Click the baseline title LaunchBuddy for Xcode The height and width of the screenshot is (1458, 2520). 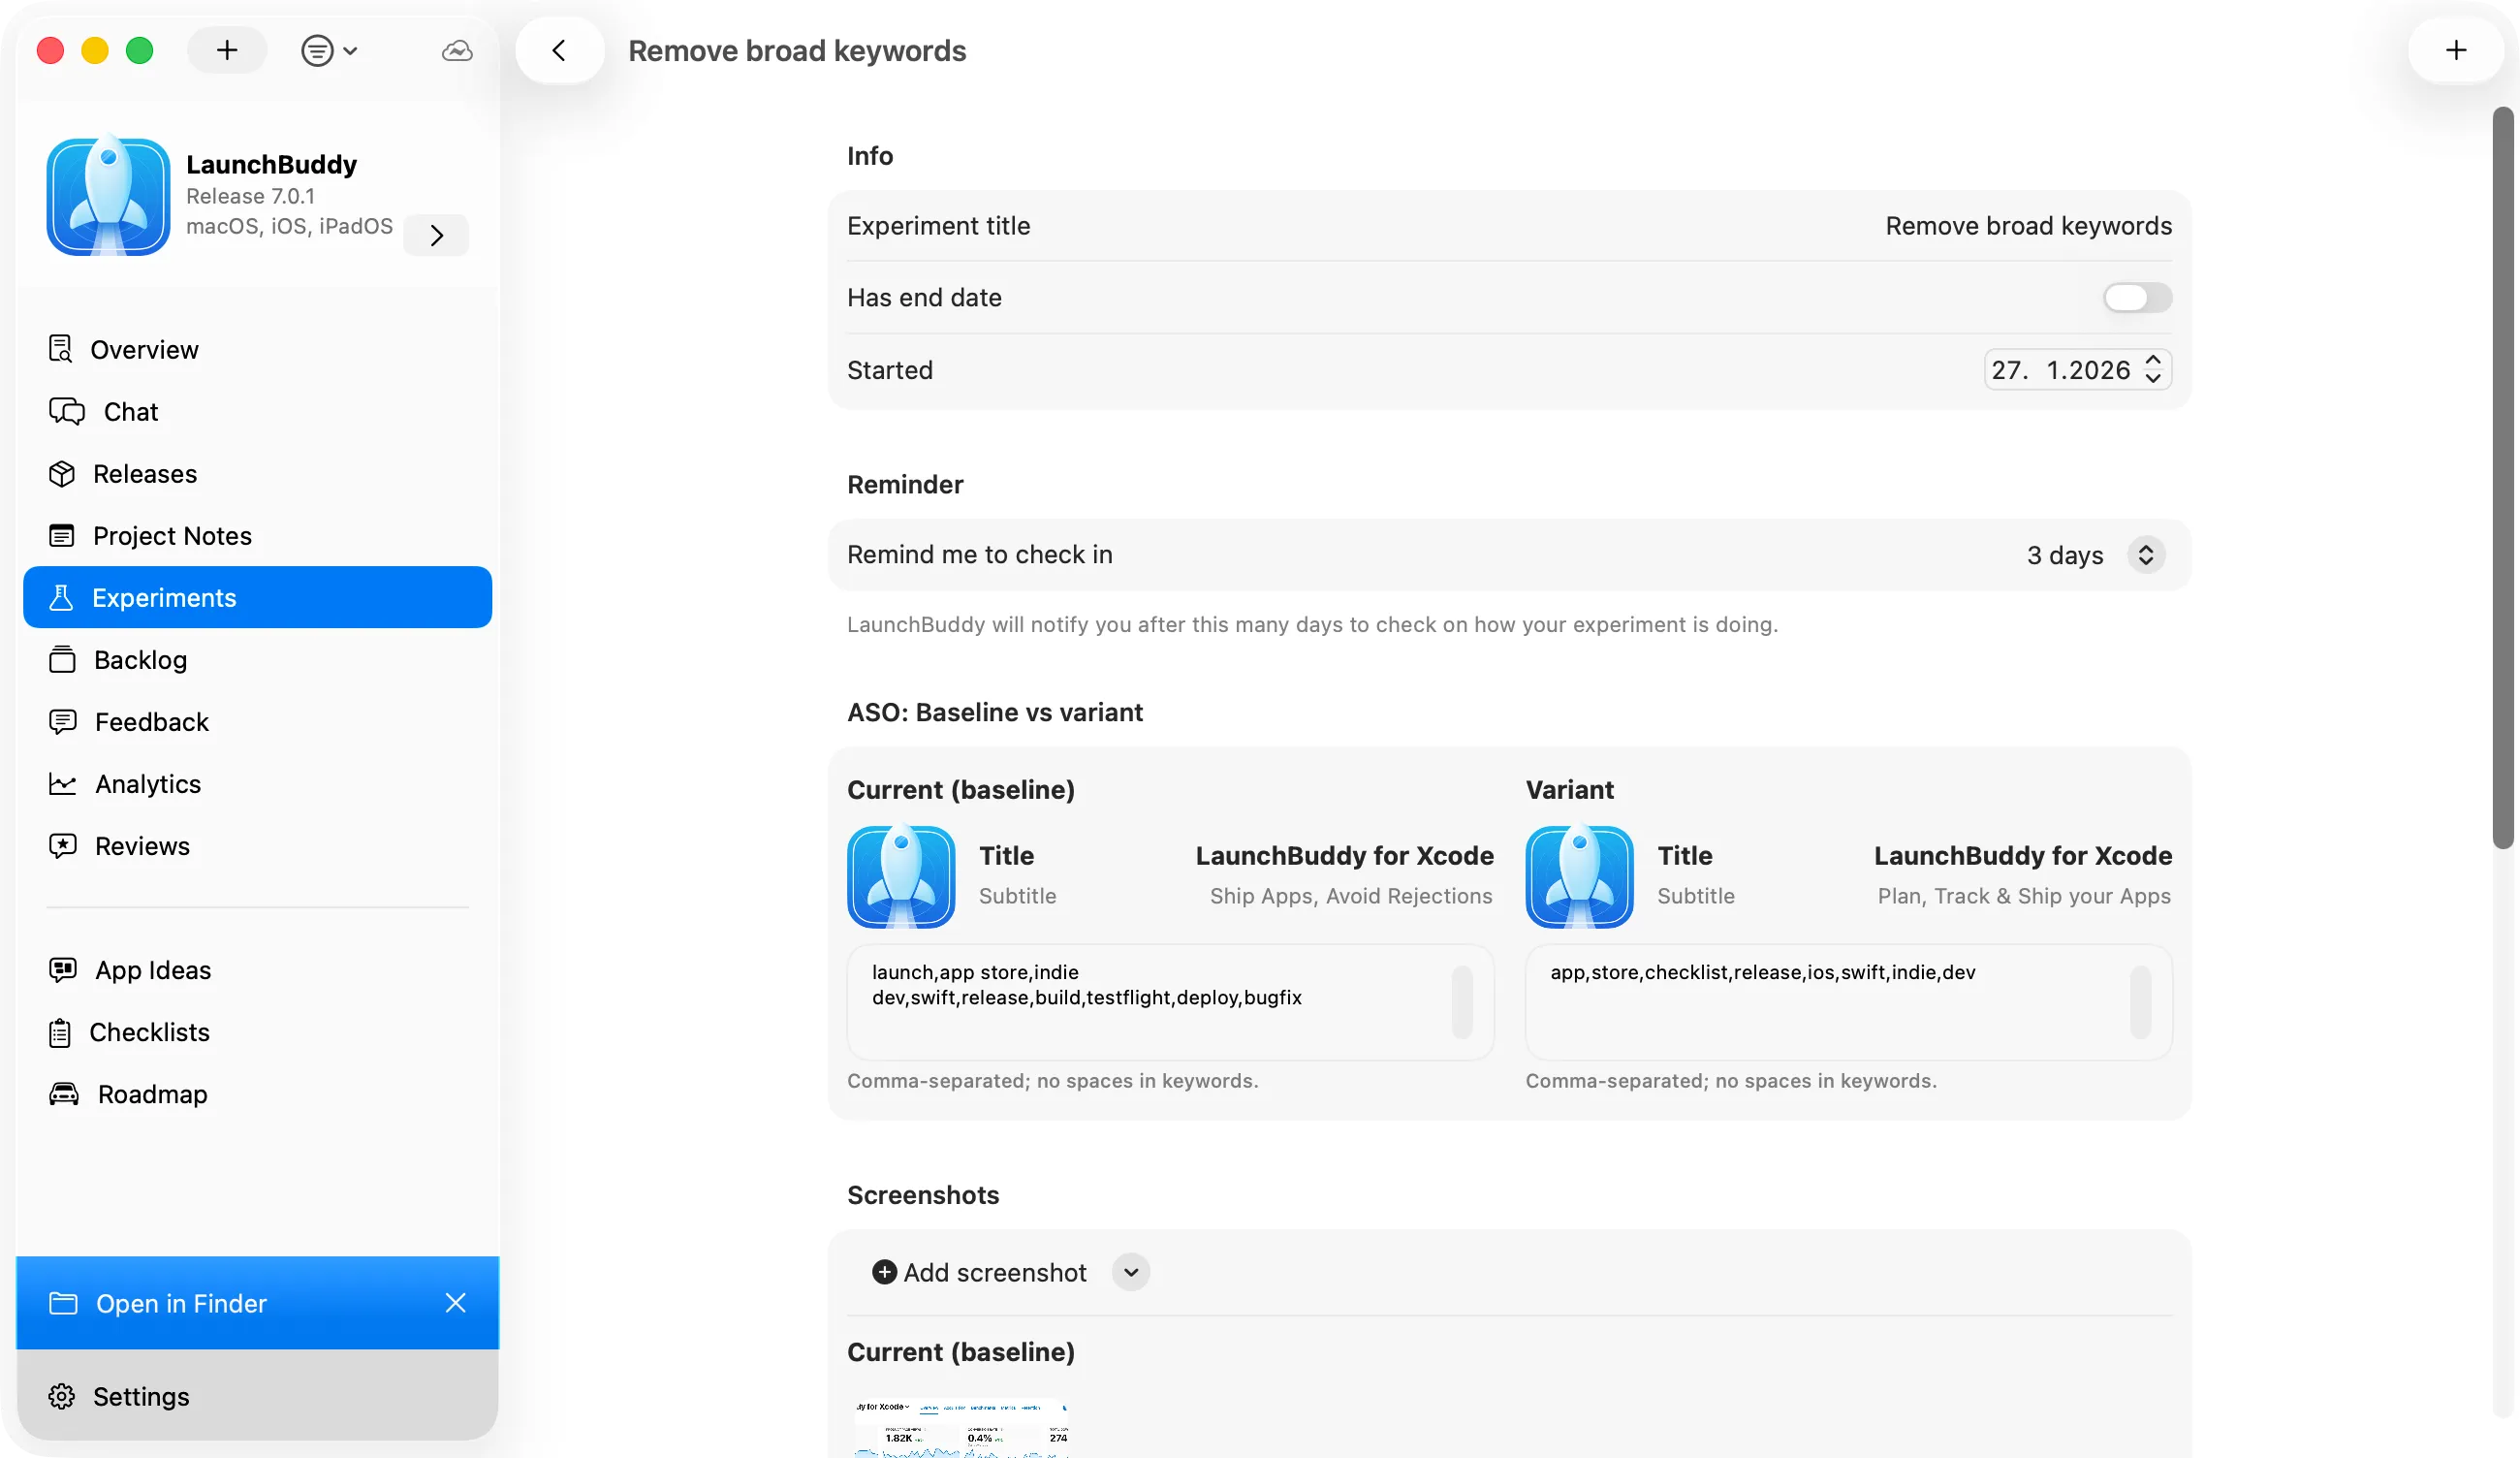1344,855
